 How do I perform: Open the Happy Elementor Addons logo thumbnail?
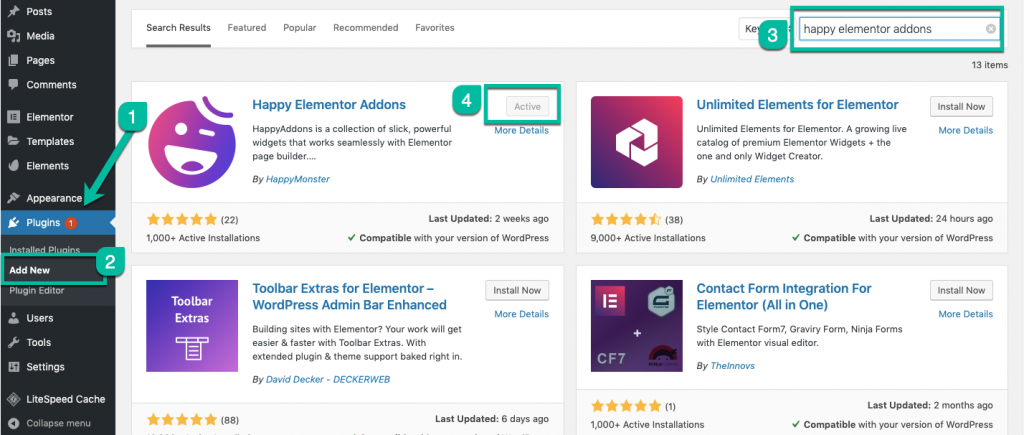(x=190, y=142)
